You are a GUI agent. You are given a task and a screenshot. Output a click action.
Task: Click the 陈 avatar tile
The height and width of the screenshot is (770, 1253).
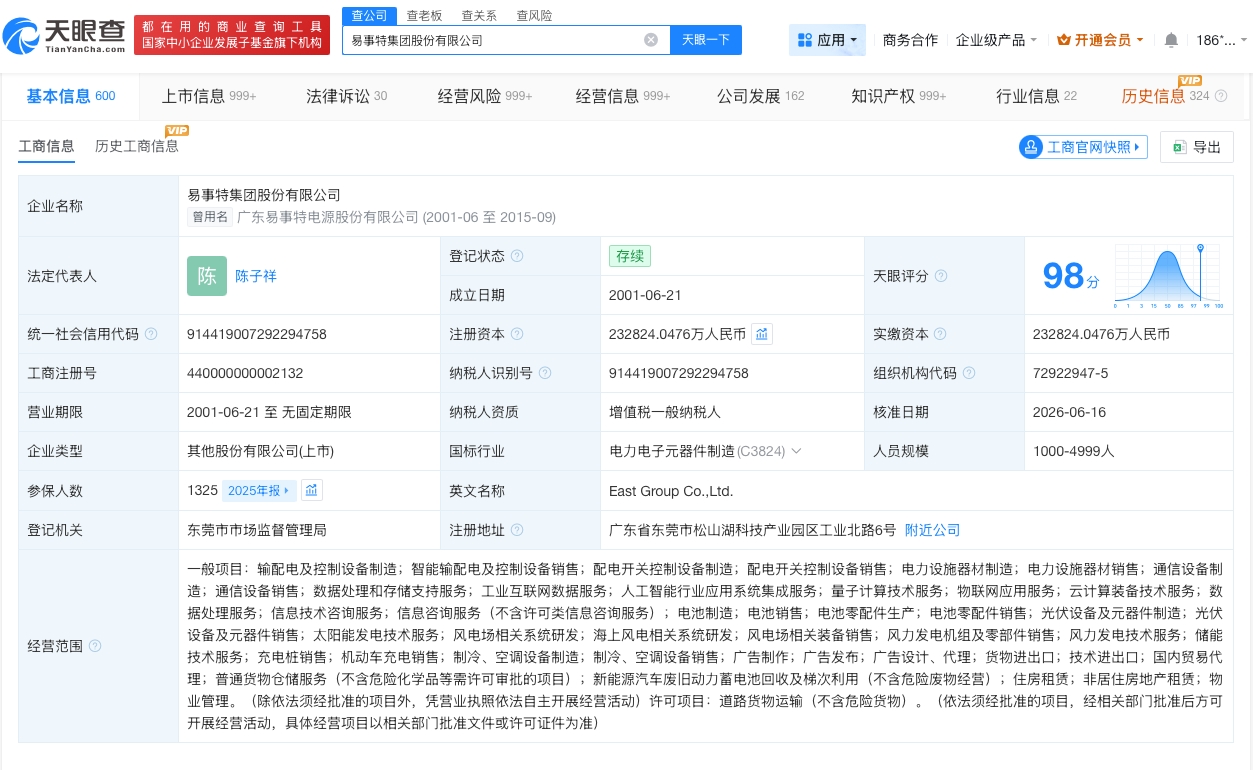click(x=207, y=276)
